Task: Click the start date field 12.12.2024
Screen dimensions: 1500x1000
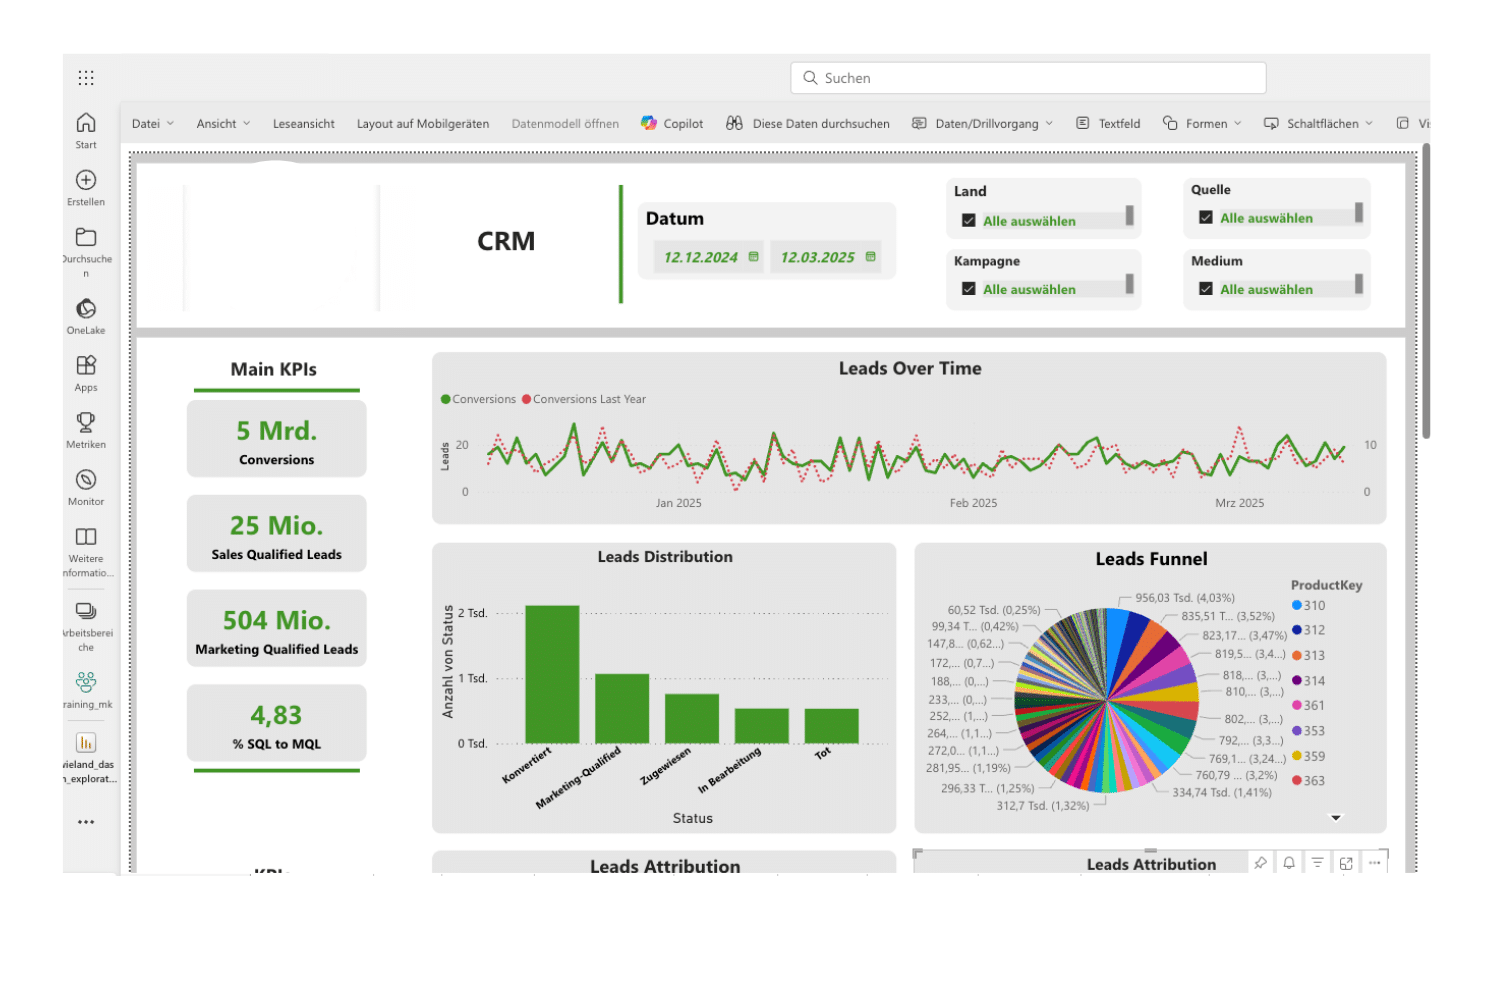Action: point(709,257)
